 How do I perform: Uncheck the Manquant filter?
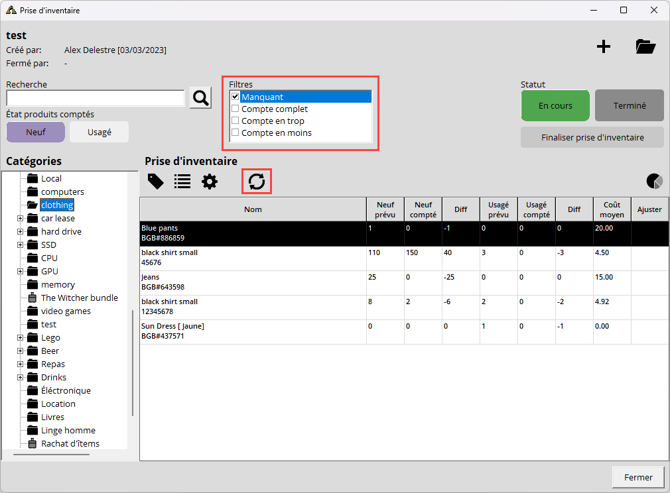pos(236,97)
